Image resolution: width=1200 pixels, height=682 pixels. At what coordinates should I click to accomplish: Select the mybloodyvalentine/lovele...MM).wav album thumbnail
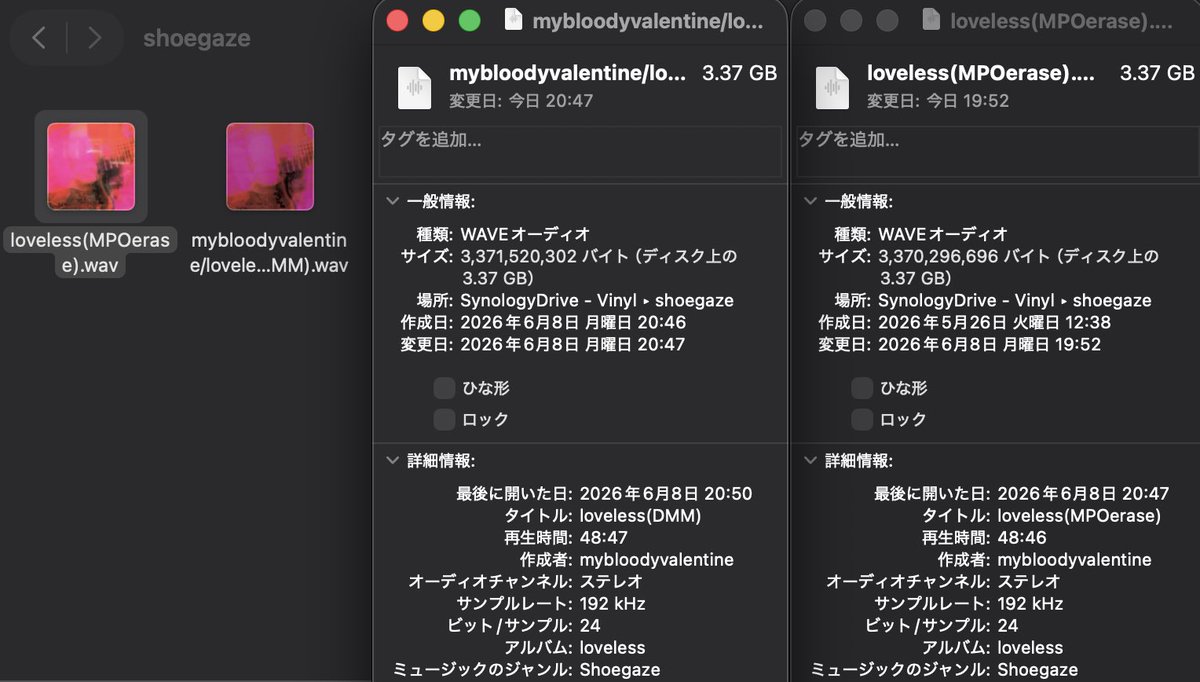[270, 166]
